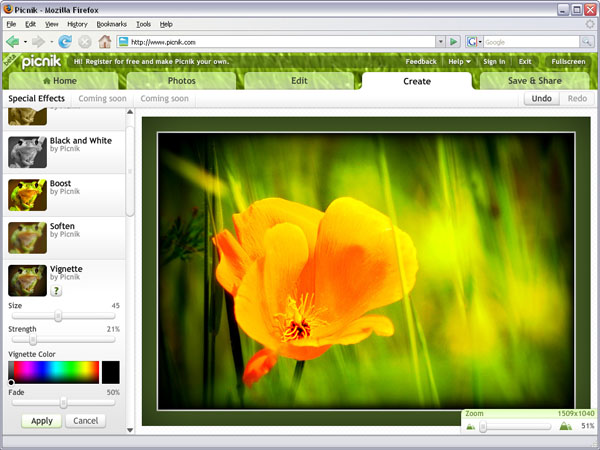Click the Firefox back arrow button

tap(13, 41)
